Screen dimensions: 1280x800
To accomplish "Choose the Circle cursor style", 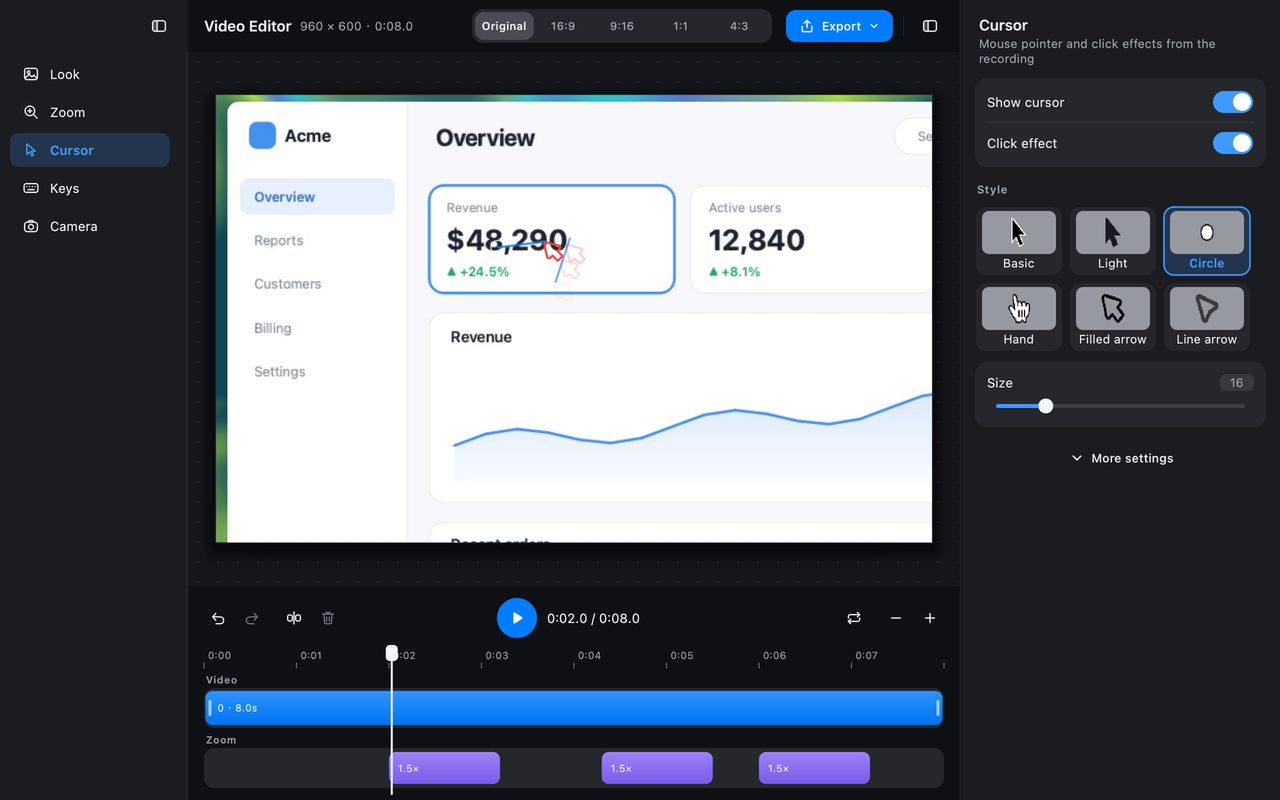I will tap(1207, 241).
